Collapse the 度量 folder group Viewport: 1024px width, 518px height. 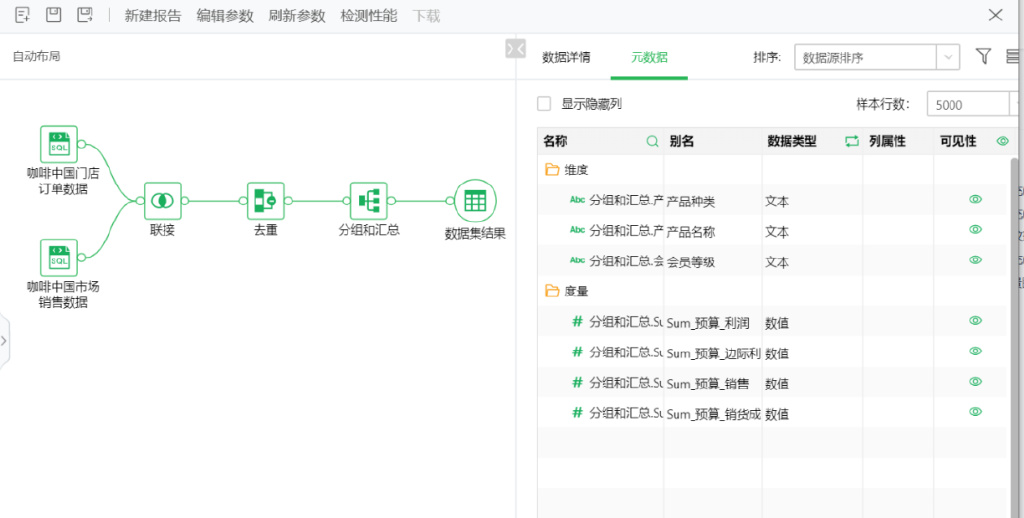[552, 291]
